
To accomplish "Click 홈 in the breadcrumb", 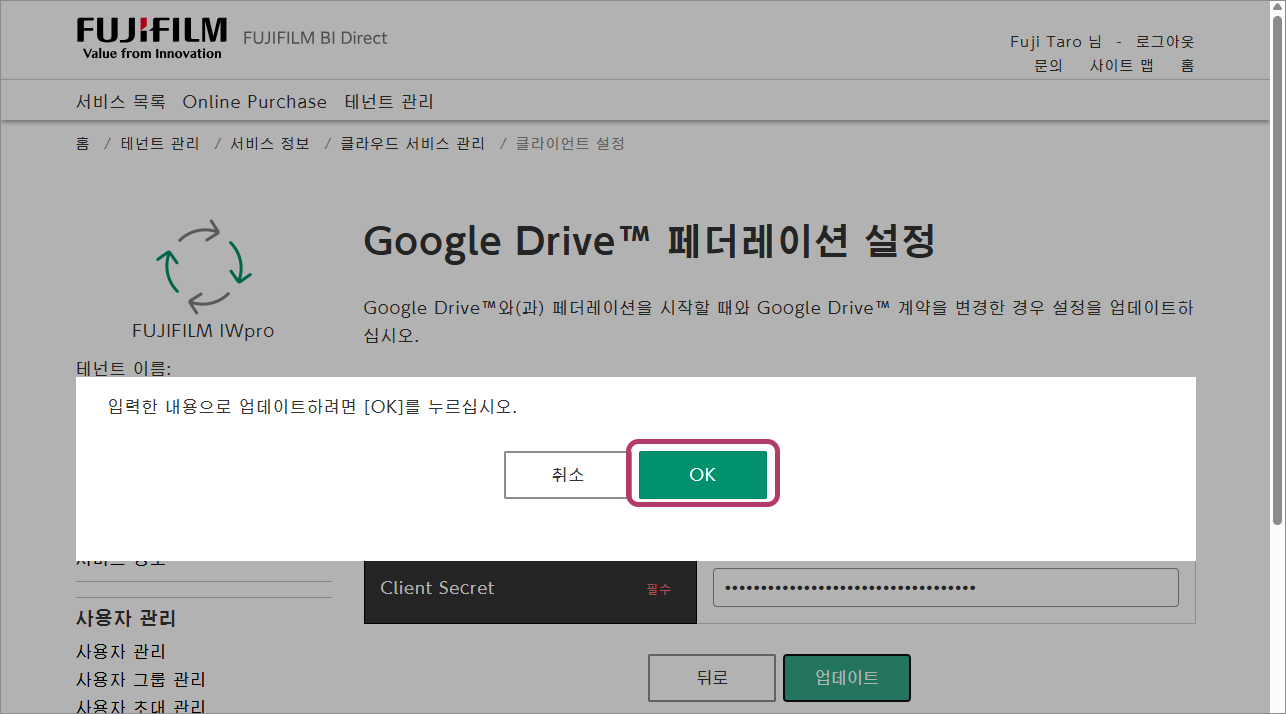I will (83, 144).
